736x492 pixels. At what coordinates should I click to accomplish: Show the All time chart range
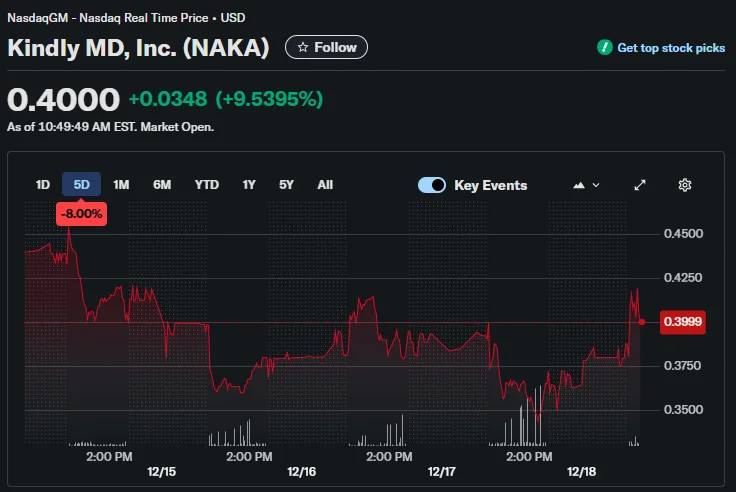(x=325, y=184)
